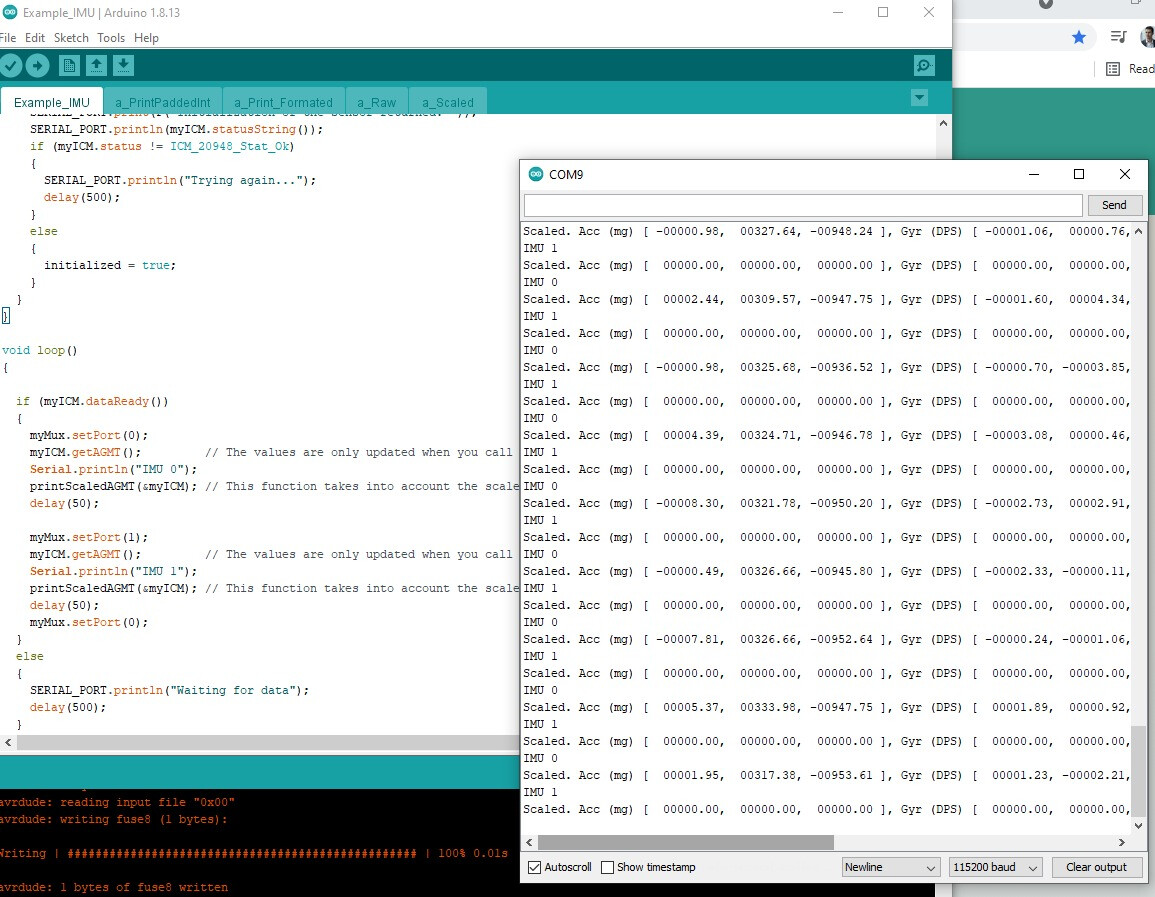Bookmark page with the star icon
Viewport: 1155px width, 897px height.
(x=1079, y=37)
